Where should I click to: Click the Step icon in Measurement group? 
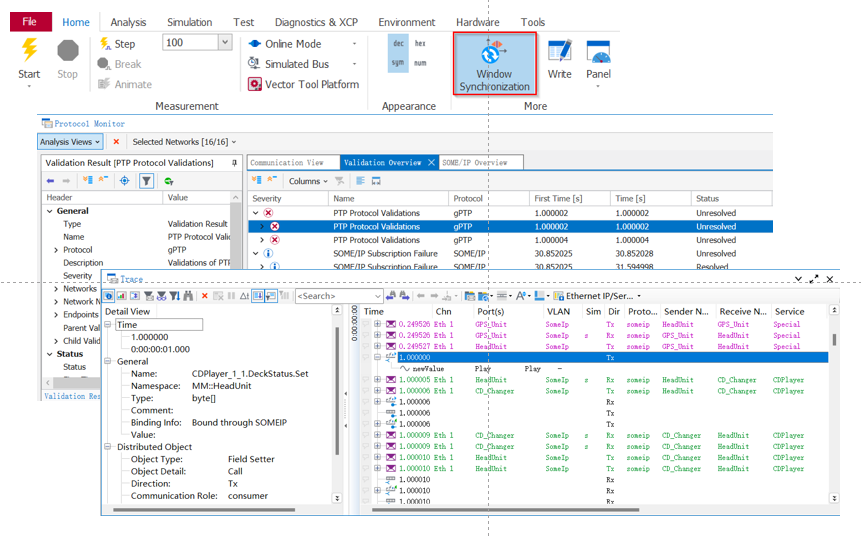(105, 43)
